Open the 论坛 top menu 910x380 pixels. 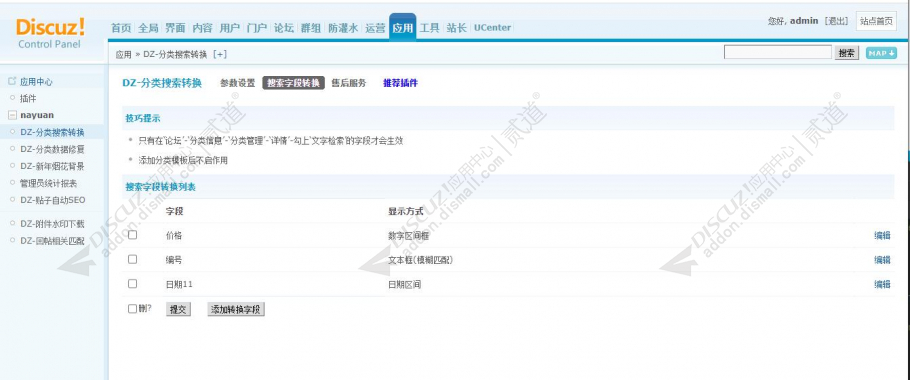284,28
